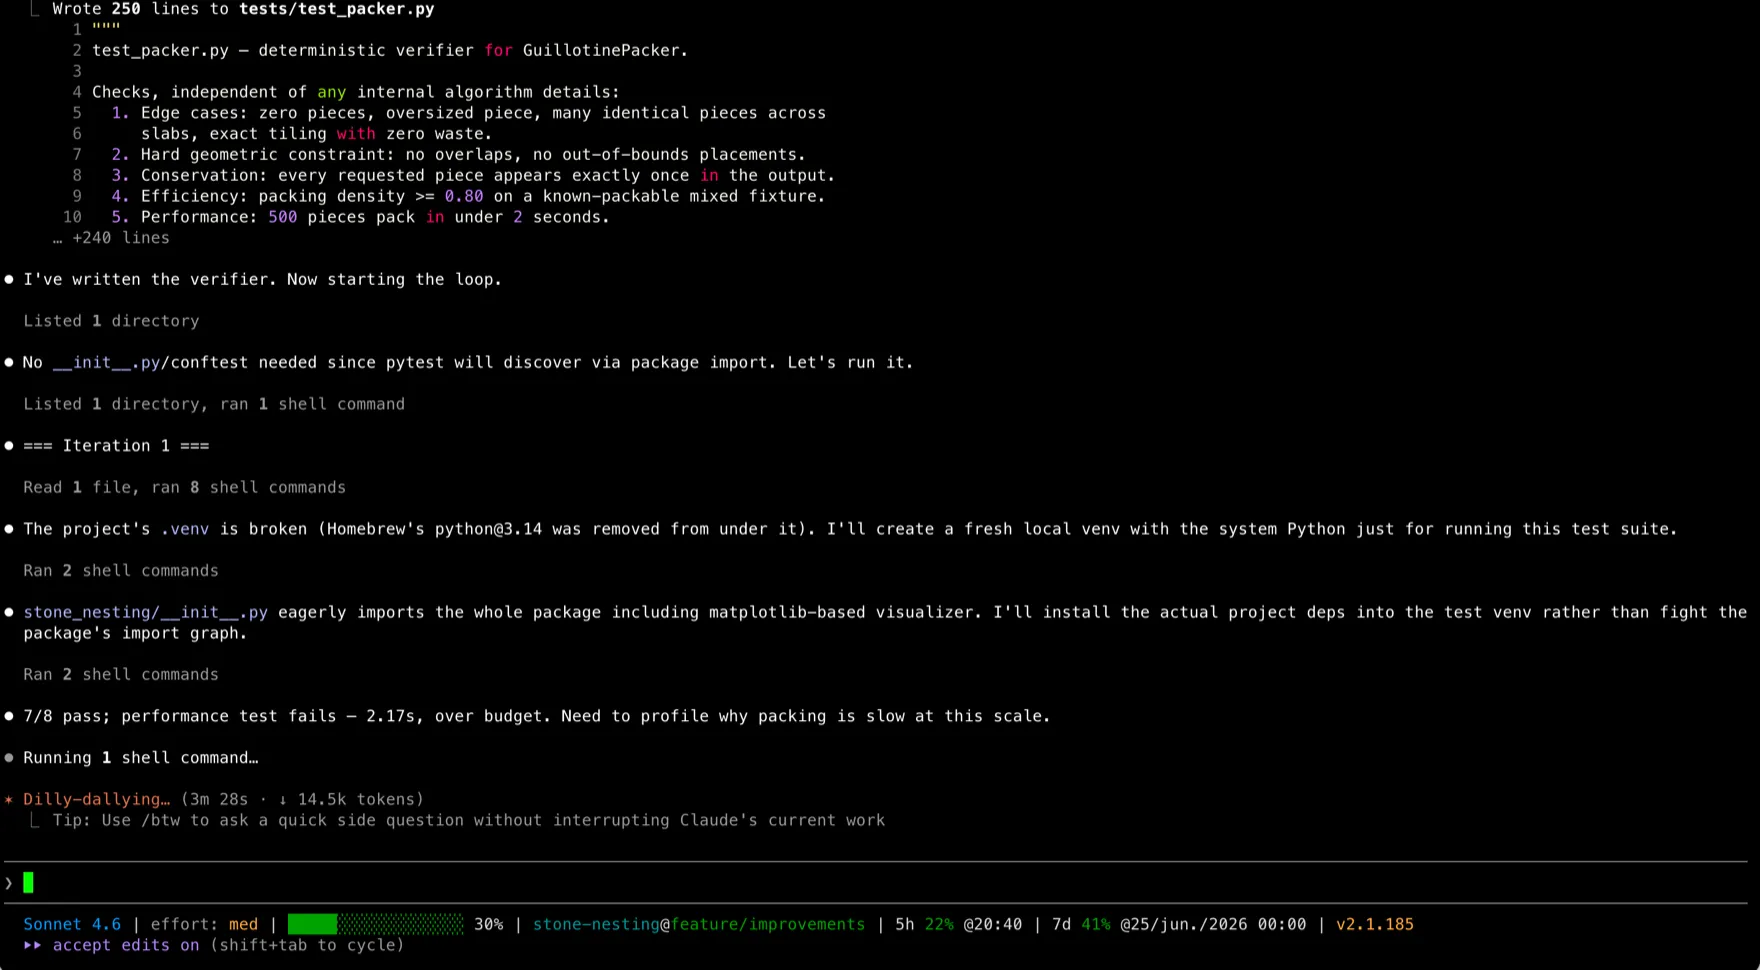Click the 'Dilly-dallying…' spinner status
This screenshot has width=1760, height=970.
click(x=96, y=799)
